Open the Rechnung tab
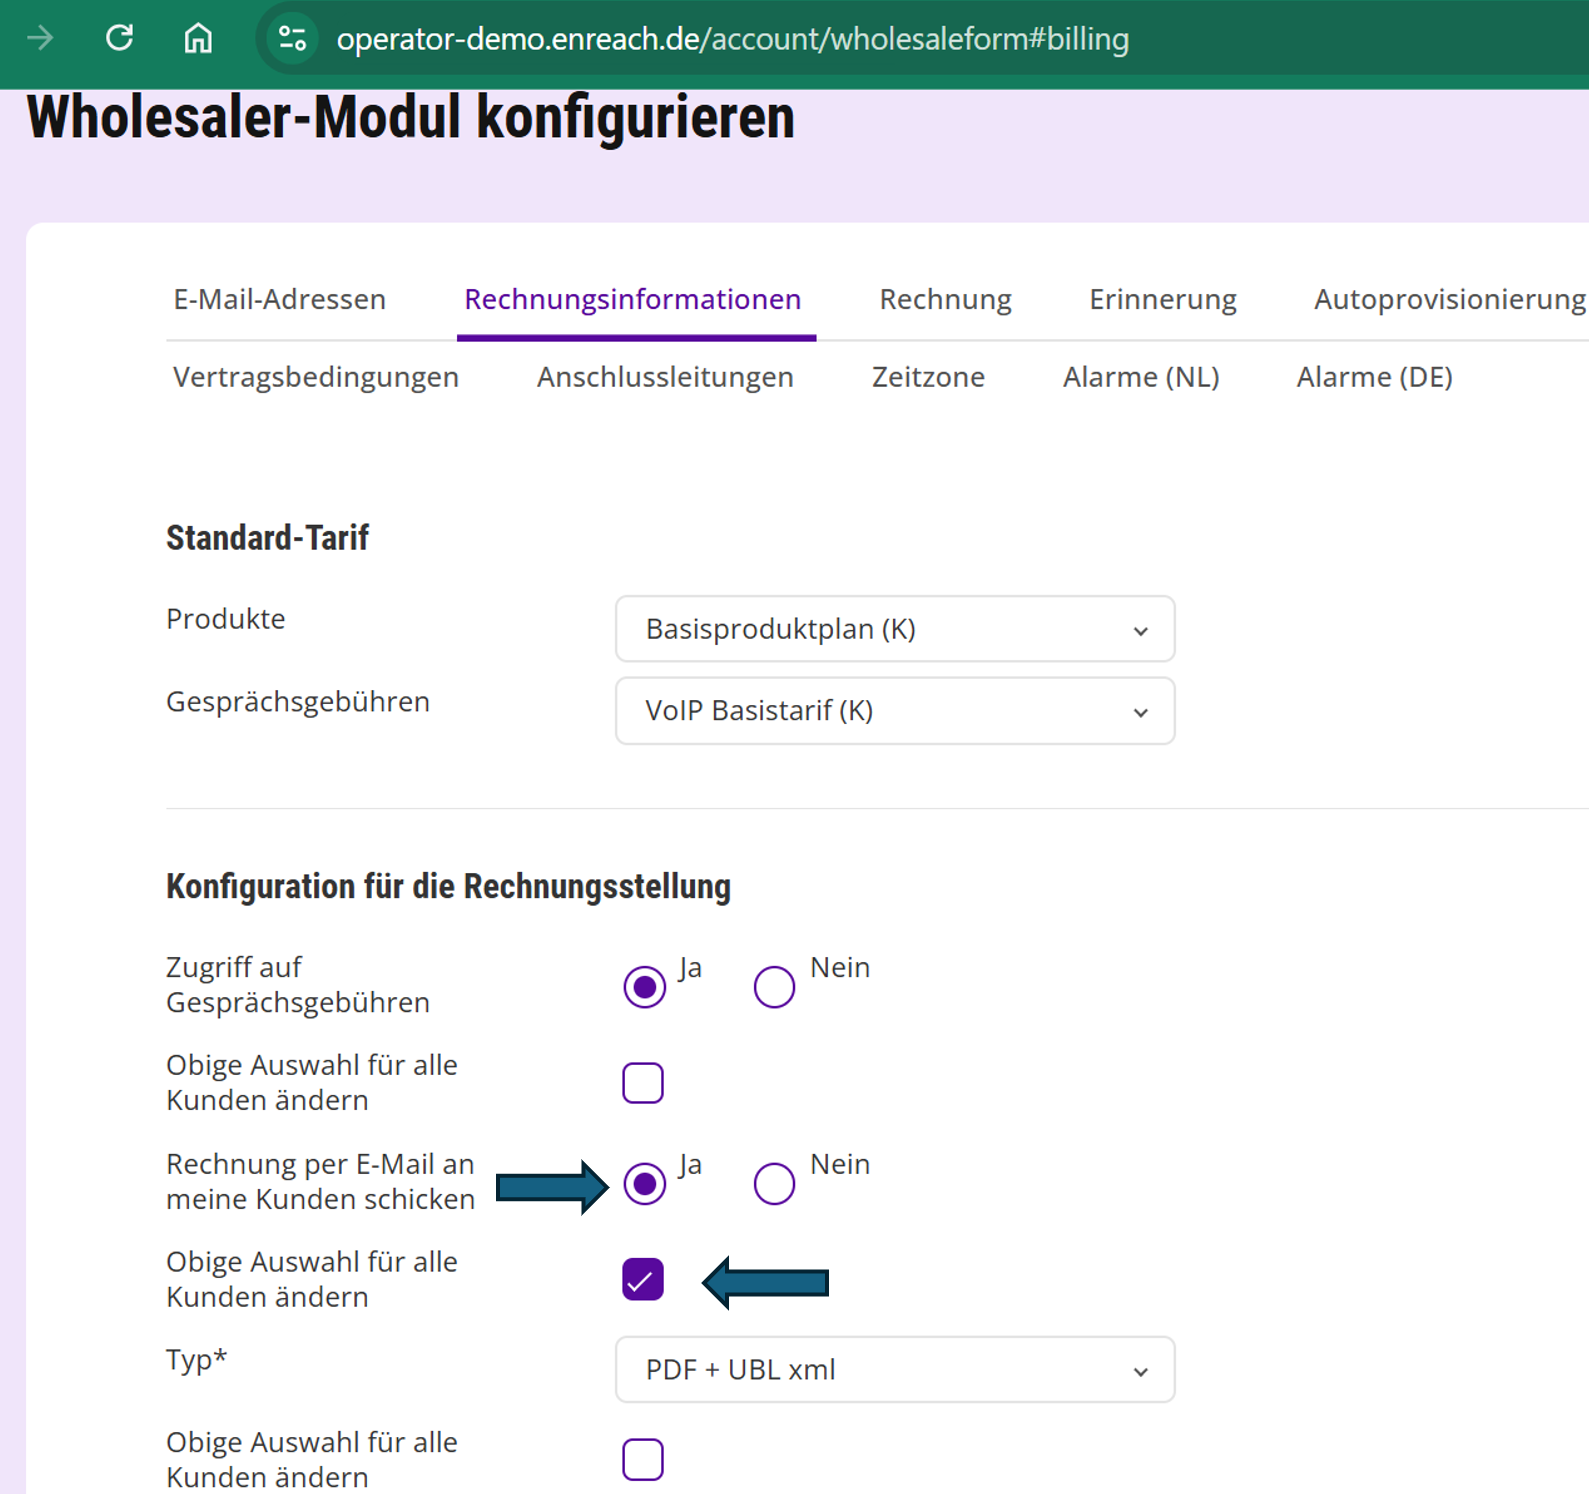Viewport: 1589px width, 1494px height. coord(945,299)
